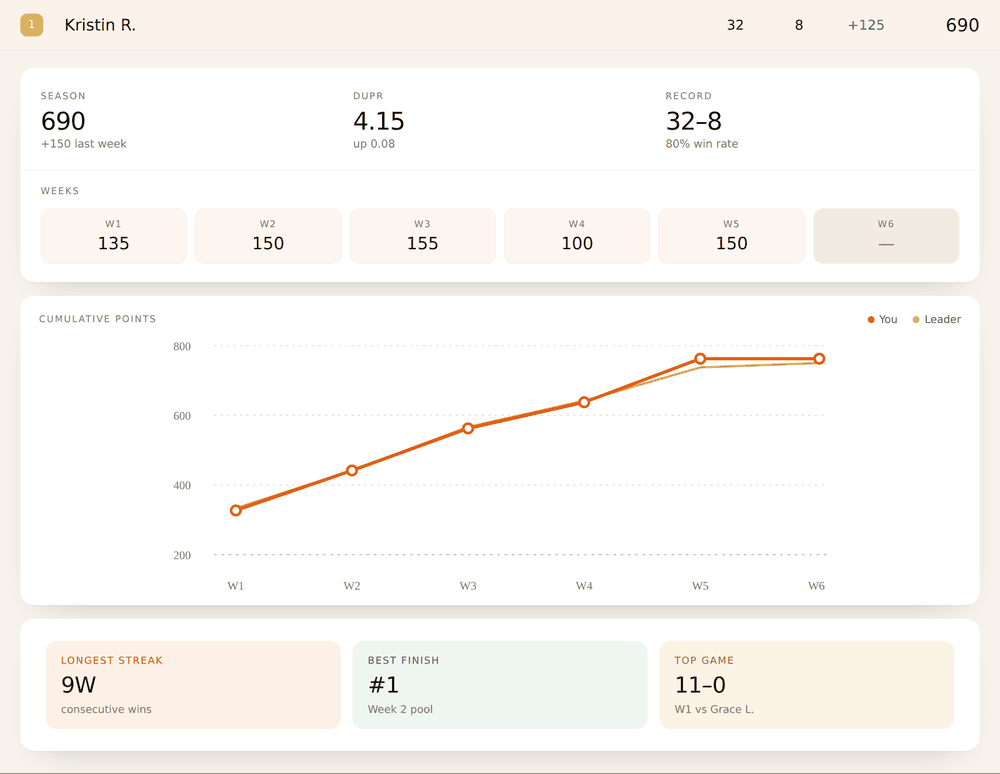Open the Longest Streak 9W card
This screenshot has height=774, width=1000.
[193, 685]
